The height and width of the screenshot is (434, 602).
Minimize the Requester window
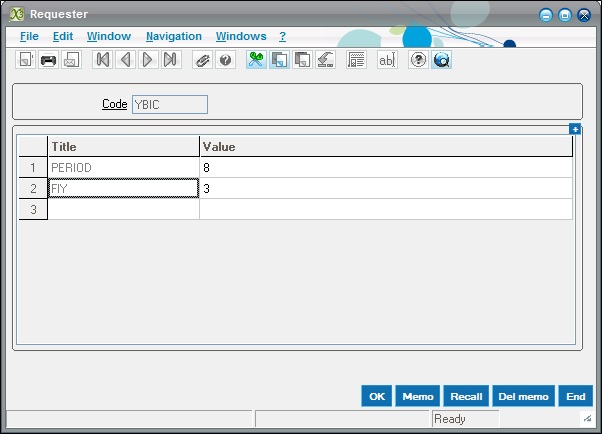click(546, 15)
